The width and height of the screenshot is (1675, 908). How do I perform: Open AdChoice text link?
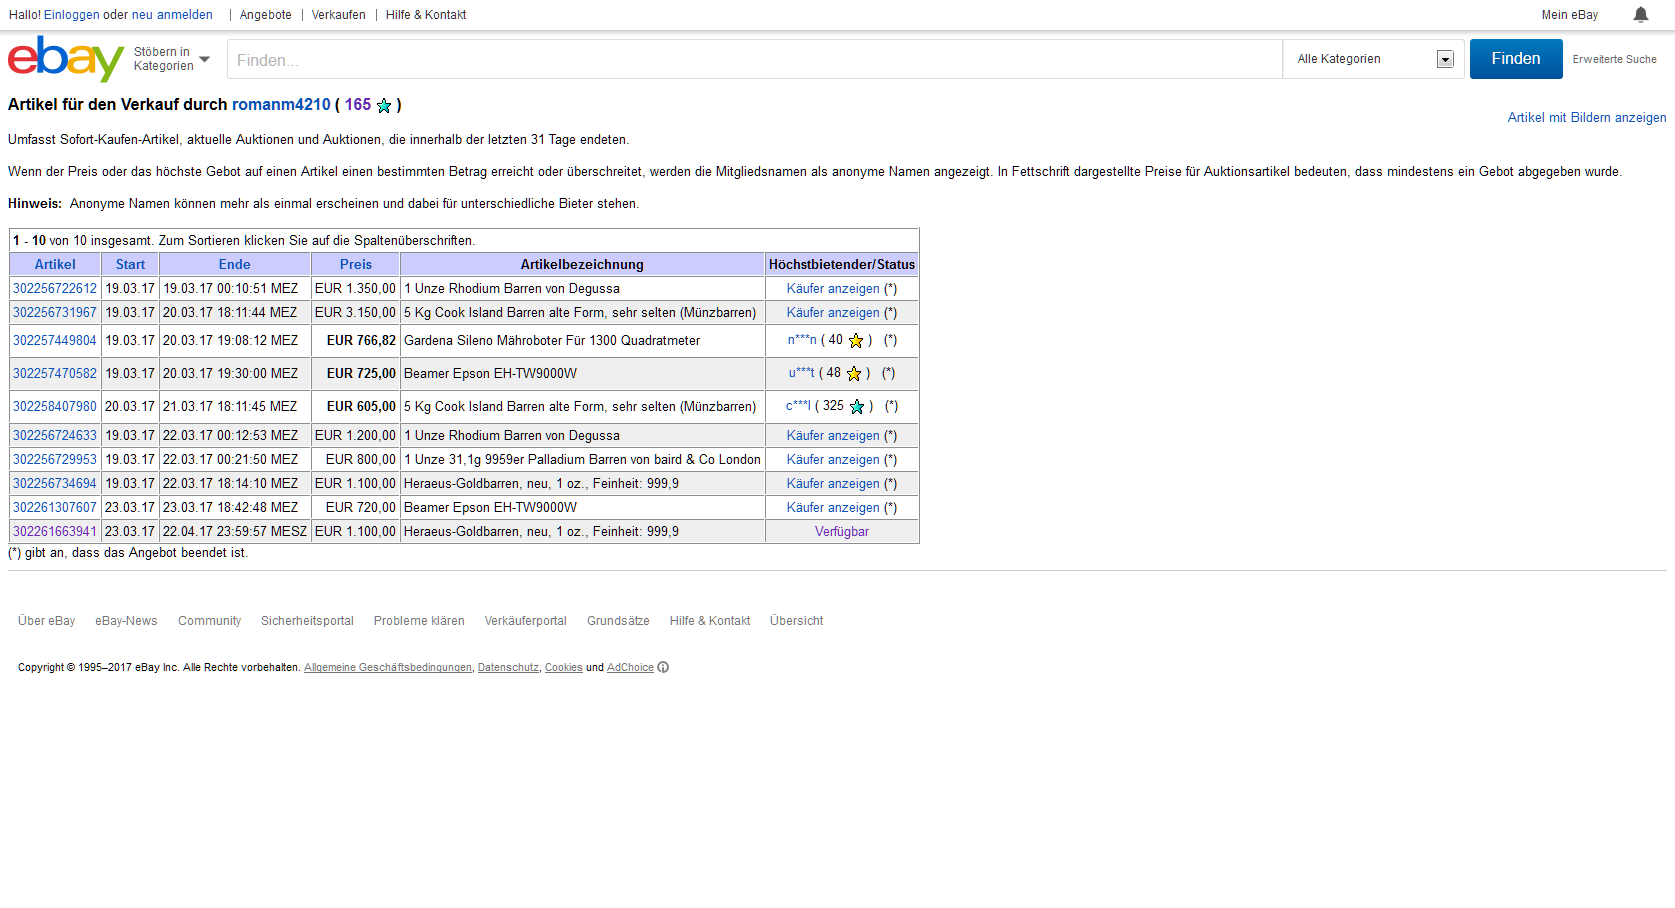630,668
